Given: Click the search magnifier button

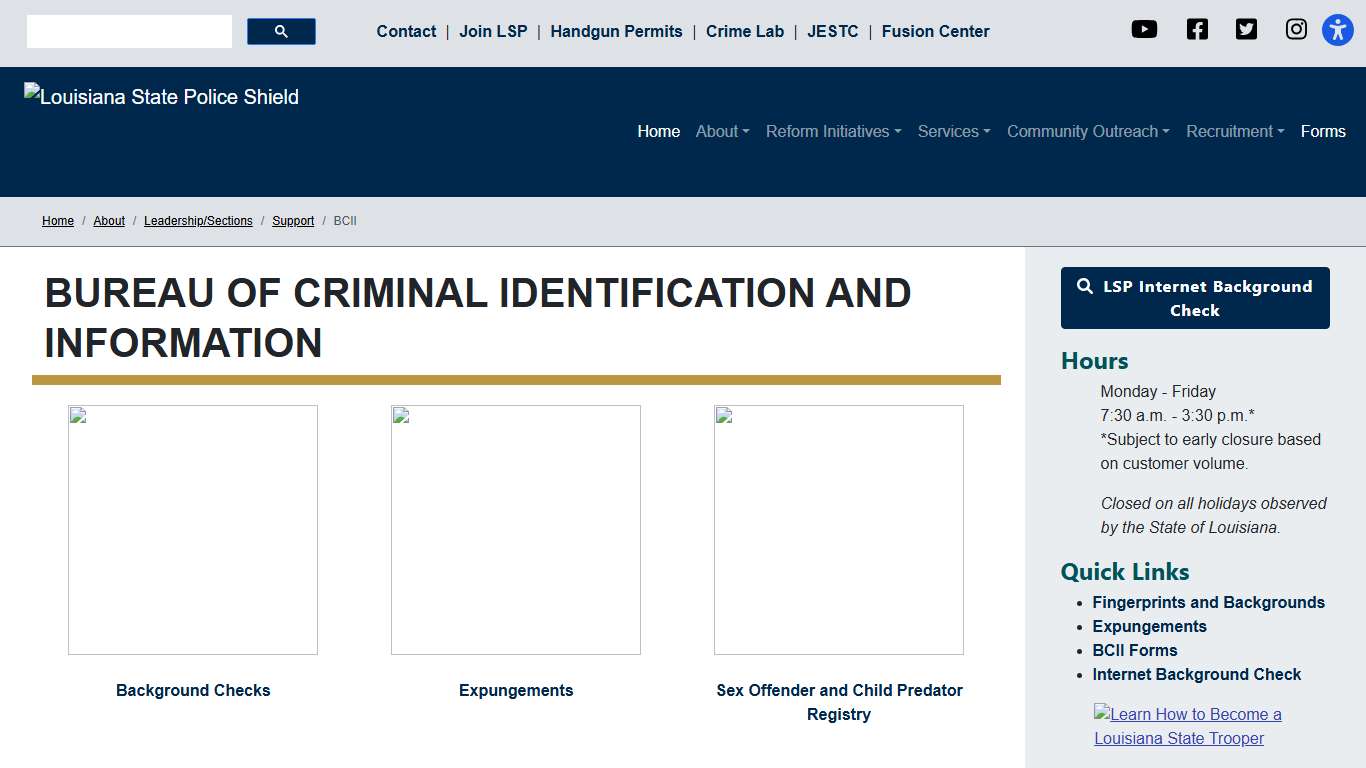Looking at the screenshot, I should coord(281,32).
